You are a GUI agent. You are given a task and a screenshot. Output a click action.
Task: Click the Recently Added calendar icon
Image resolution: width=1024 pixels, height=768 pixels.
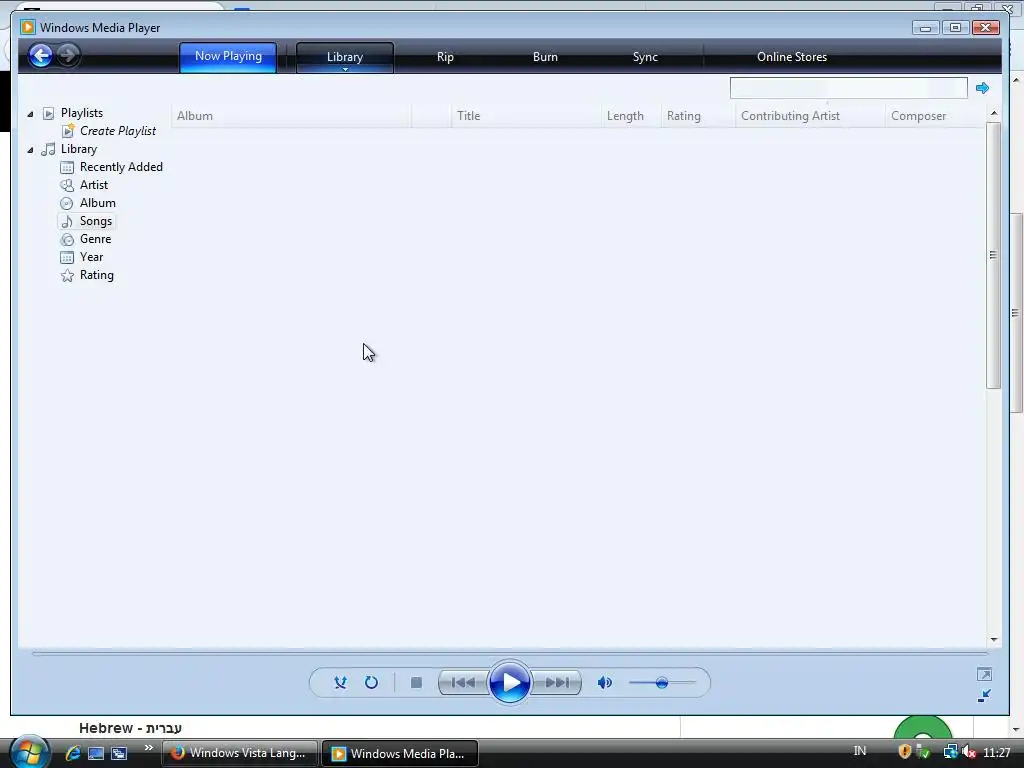(67, 168)
